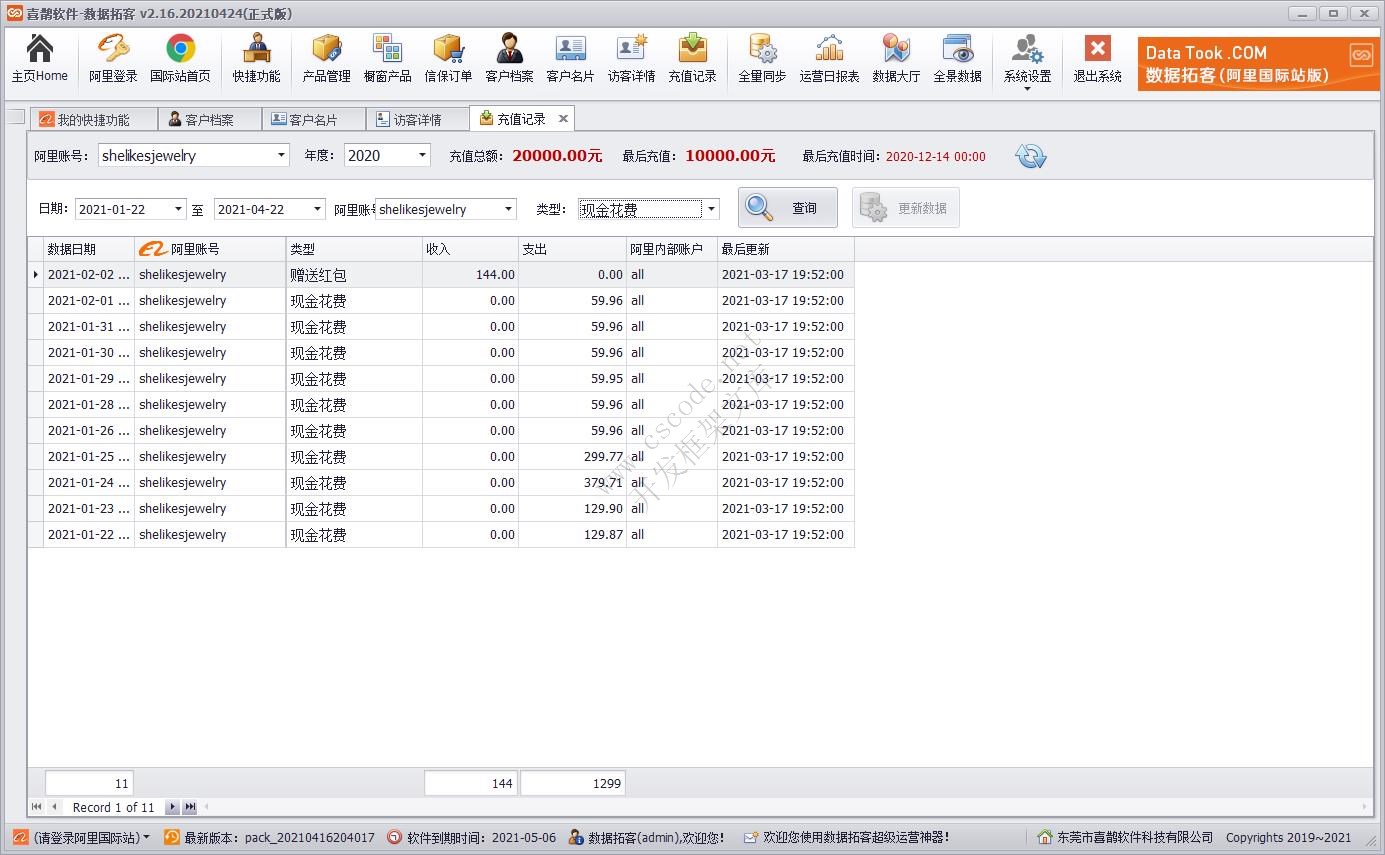
Task: Select the 379.71 expense cell
Action: tap(572, 483)
